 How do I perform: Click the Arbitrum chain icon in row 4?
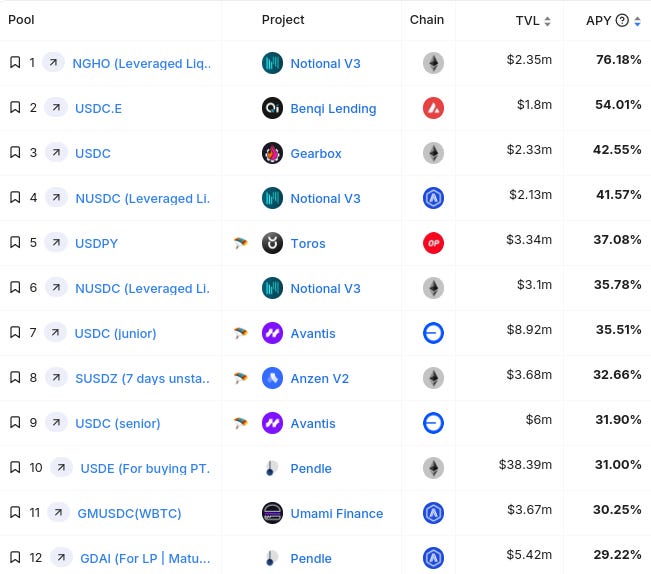click(433, 198)
